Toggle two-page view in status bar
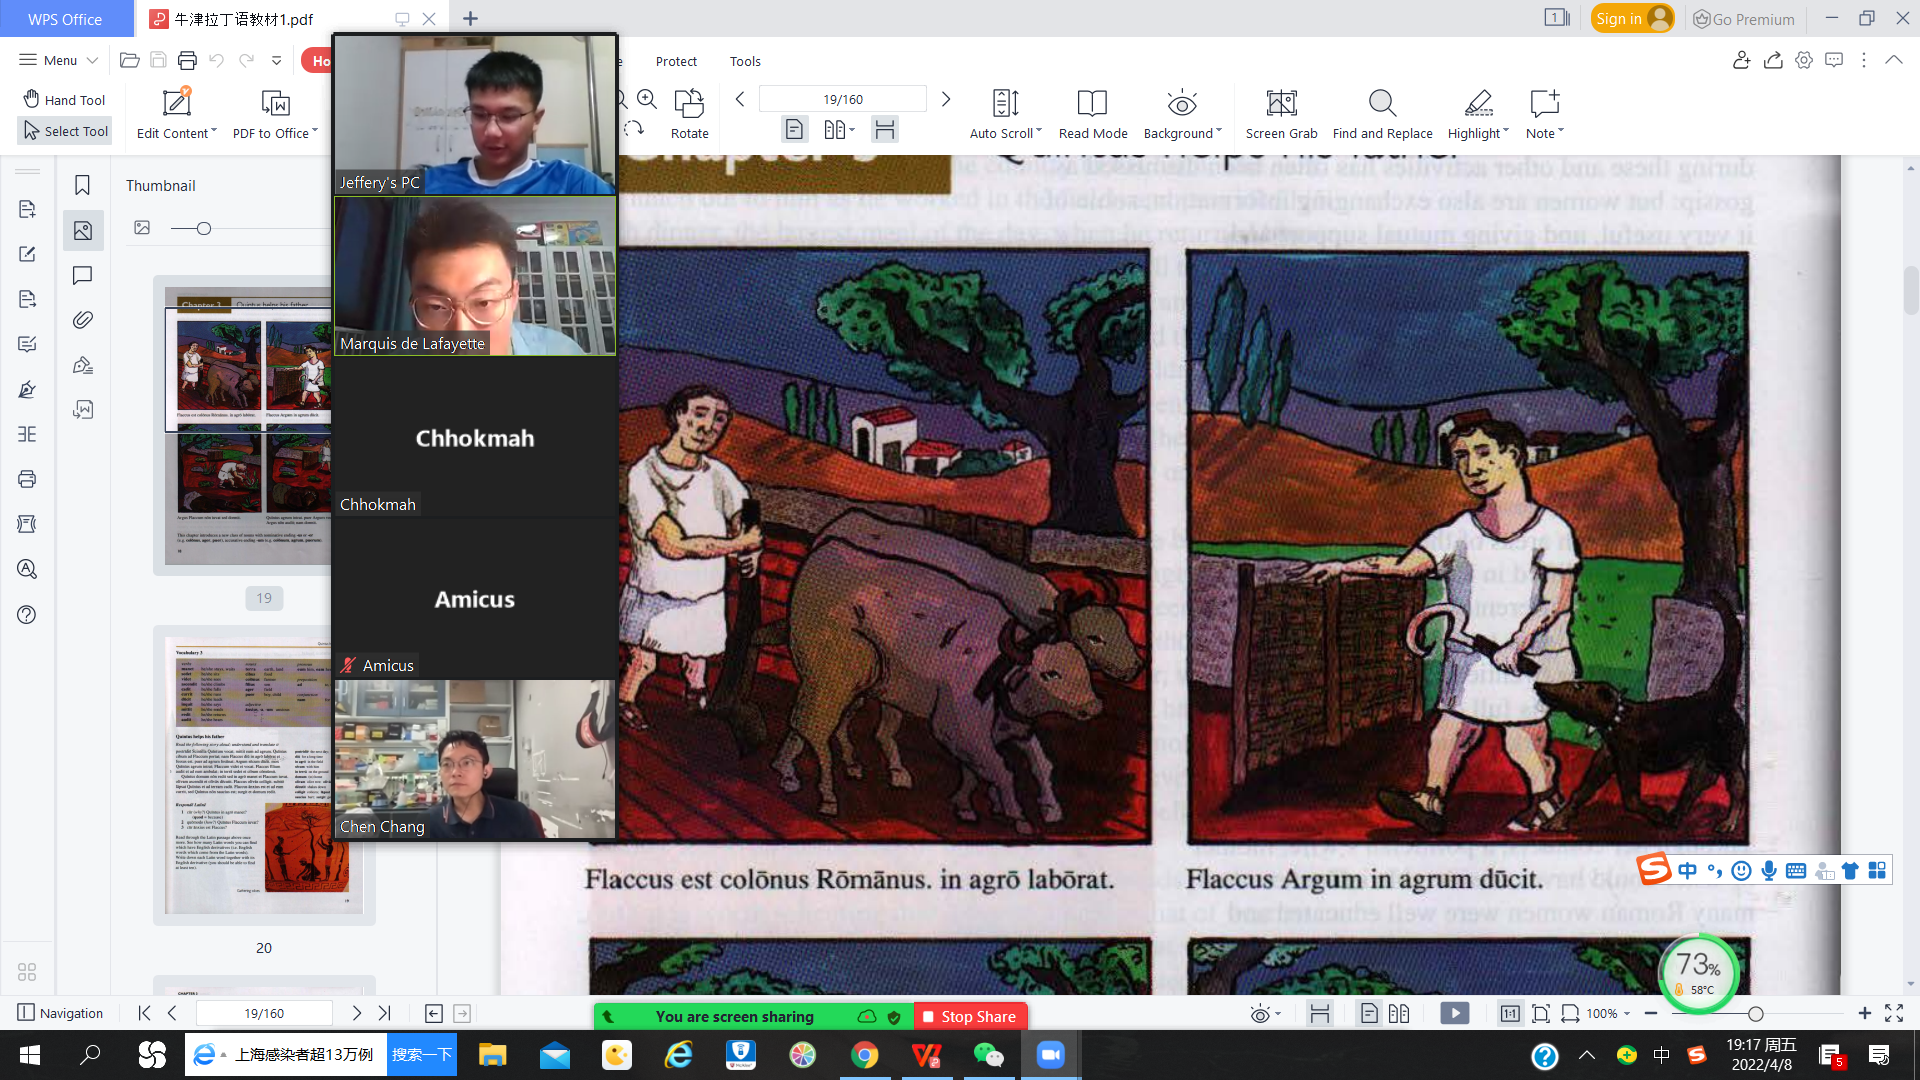This screenshot has width=1920, height=1080. pyautogui.click(x=1399, y=1013)
